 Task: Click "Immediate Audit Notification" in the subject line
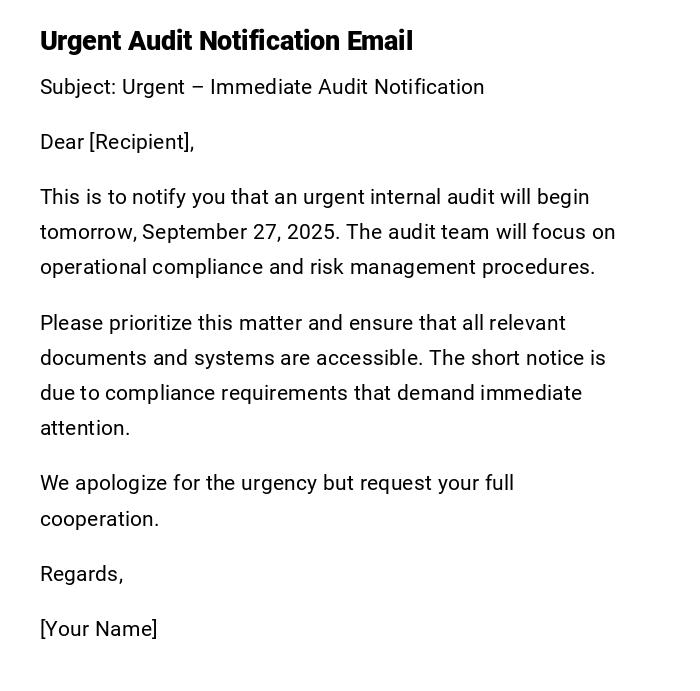click(x=347, y=87)
